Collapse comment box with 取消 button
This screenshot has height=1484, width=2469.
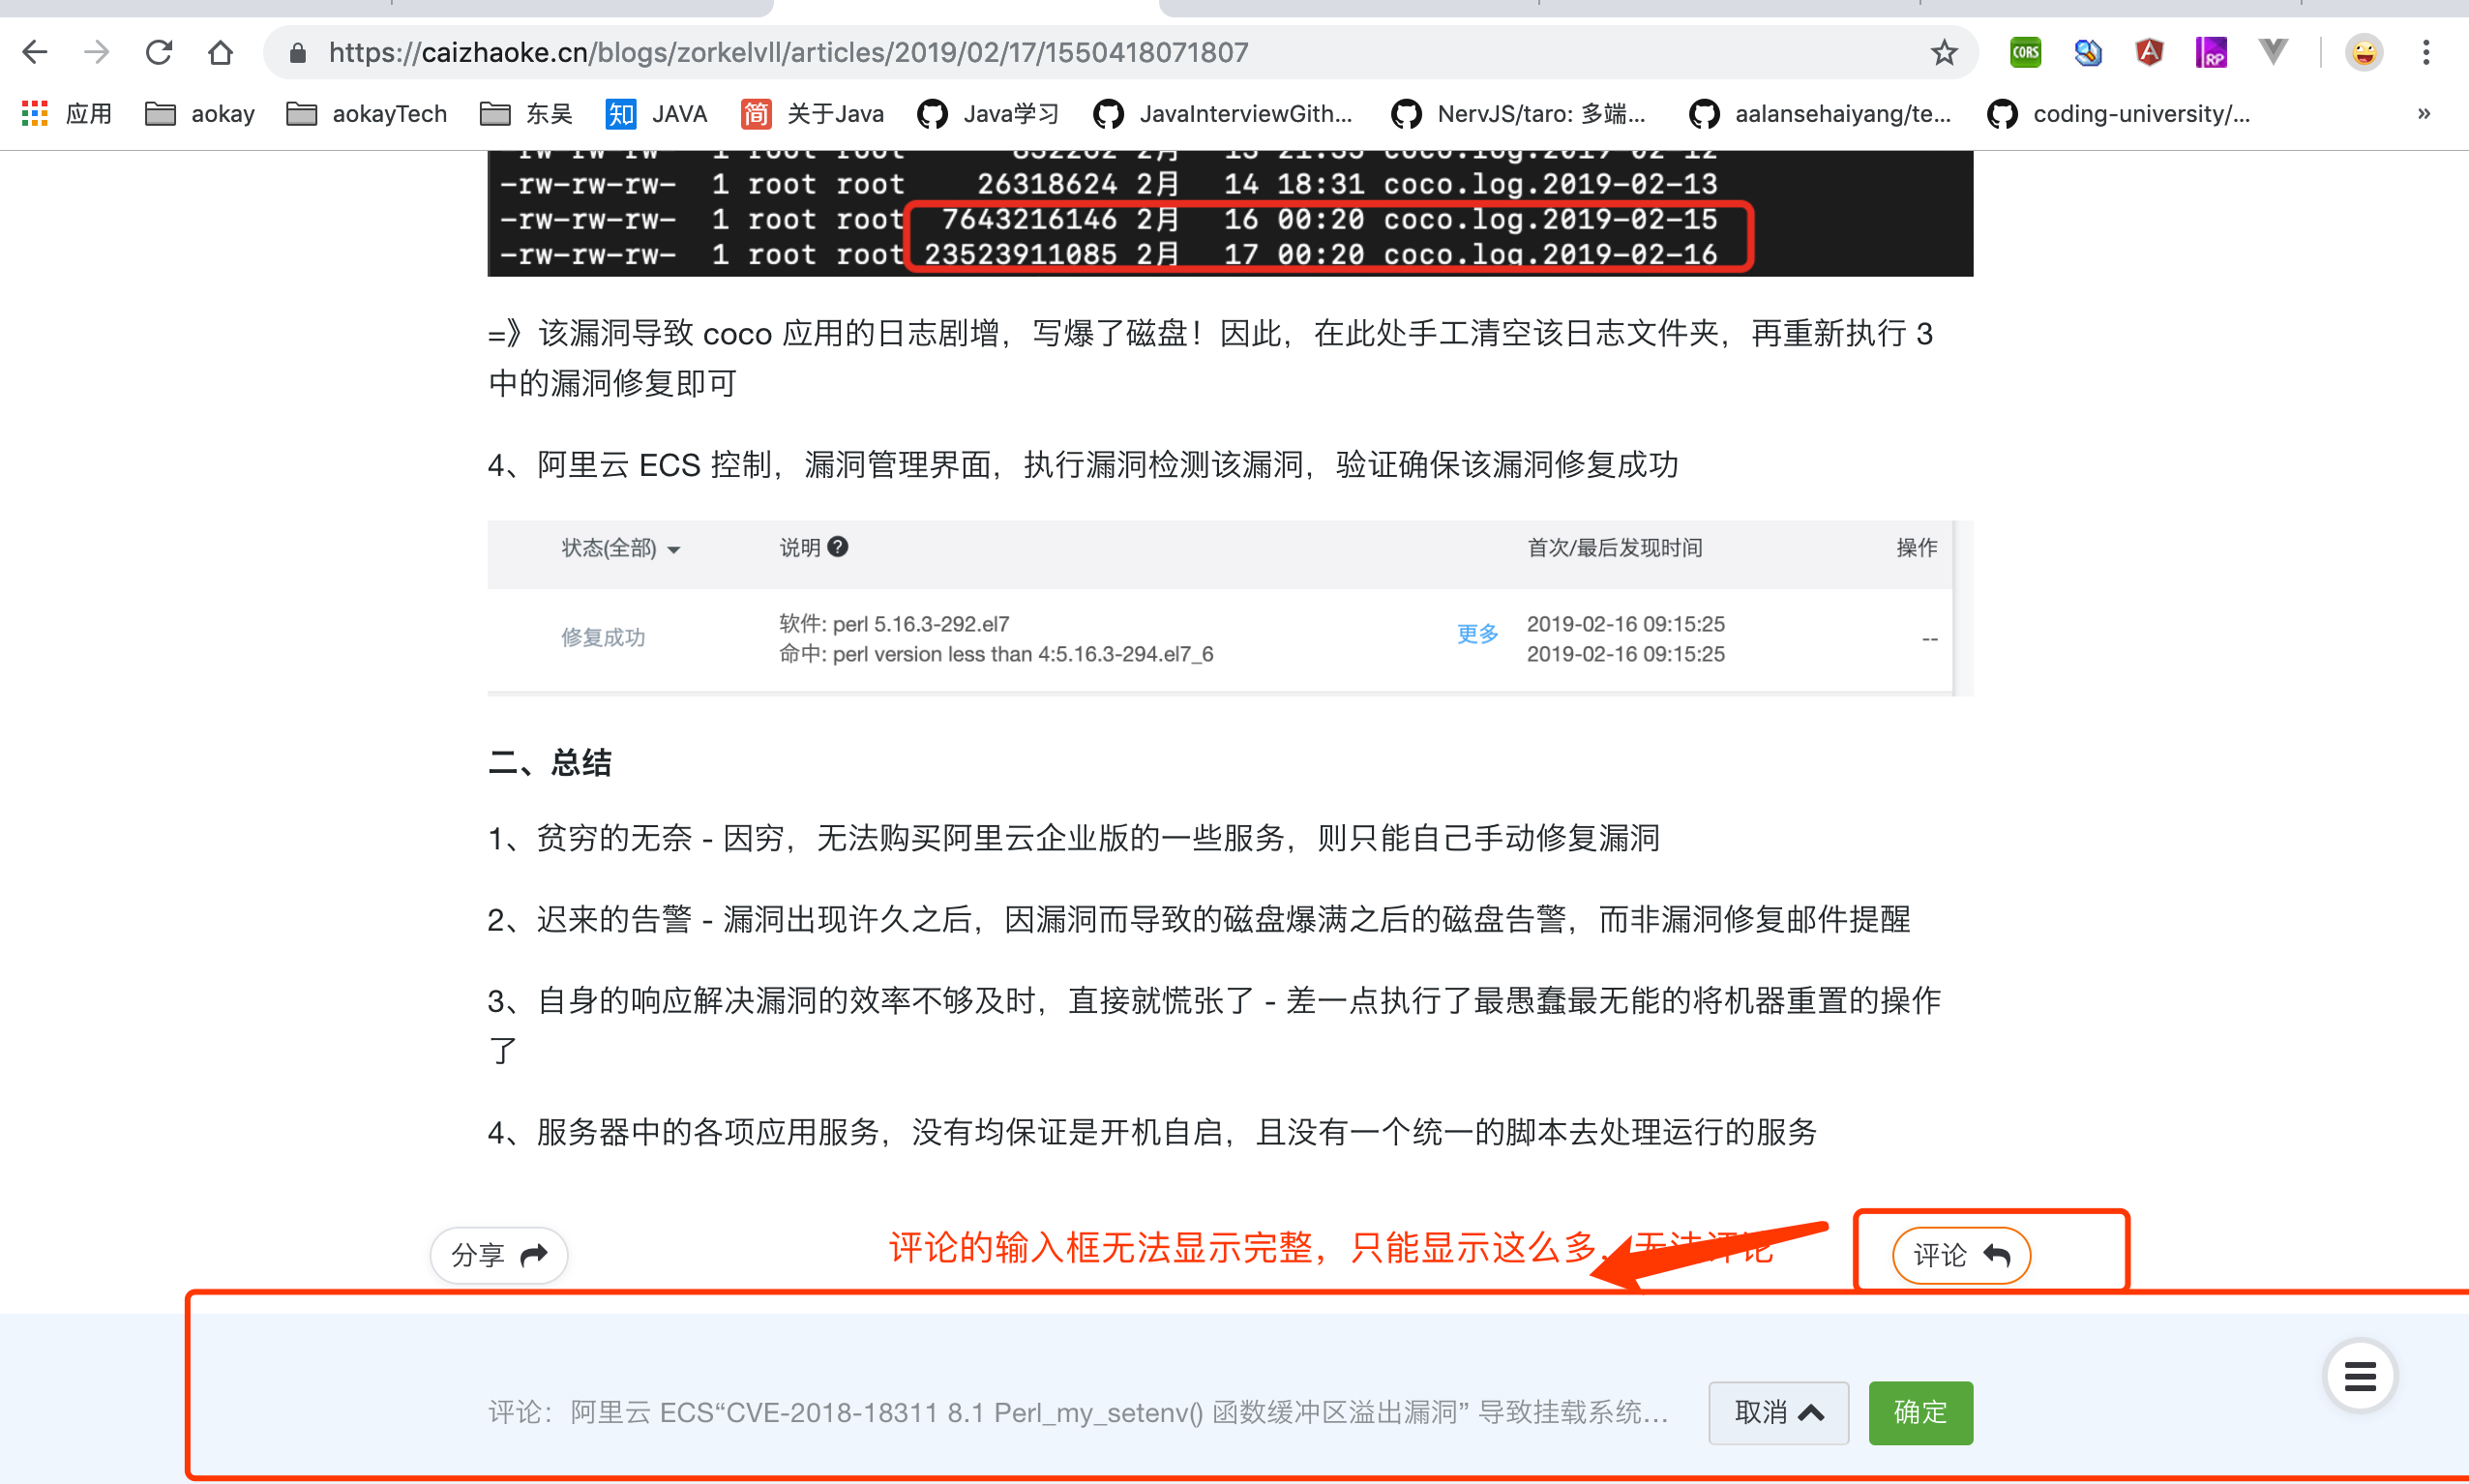[1777, 1412]
